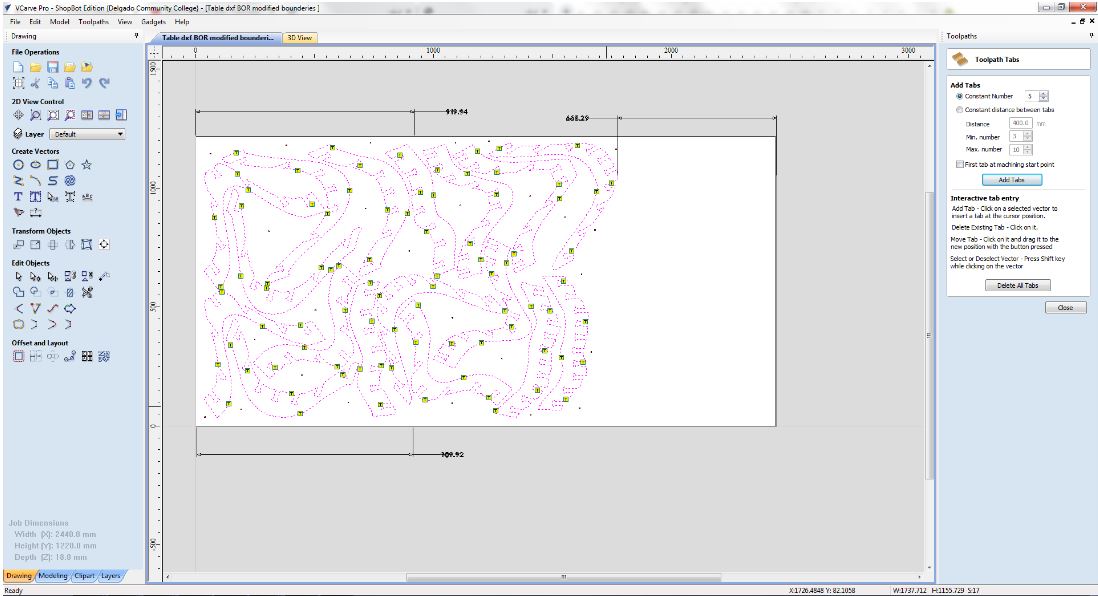The image size is (1098, 596).
Task: Close the Toolpath Tabs panel
Action: pos(1065,307)
